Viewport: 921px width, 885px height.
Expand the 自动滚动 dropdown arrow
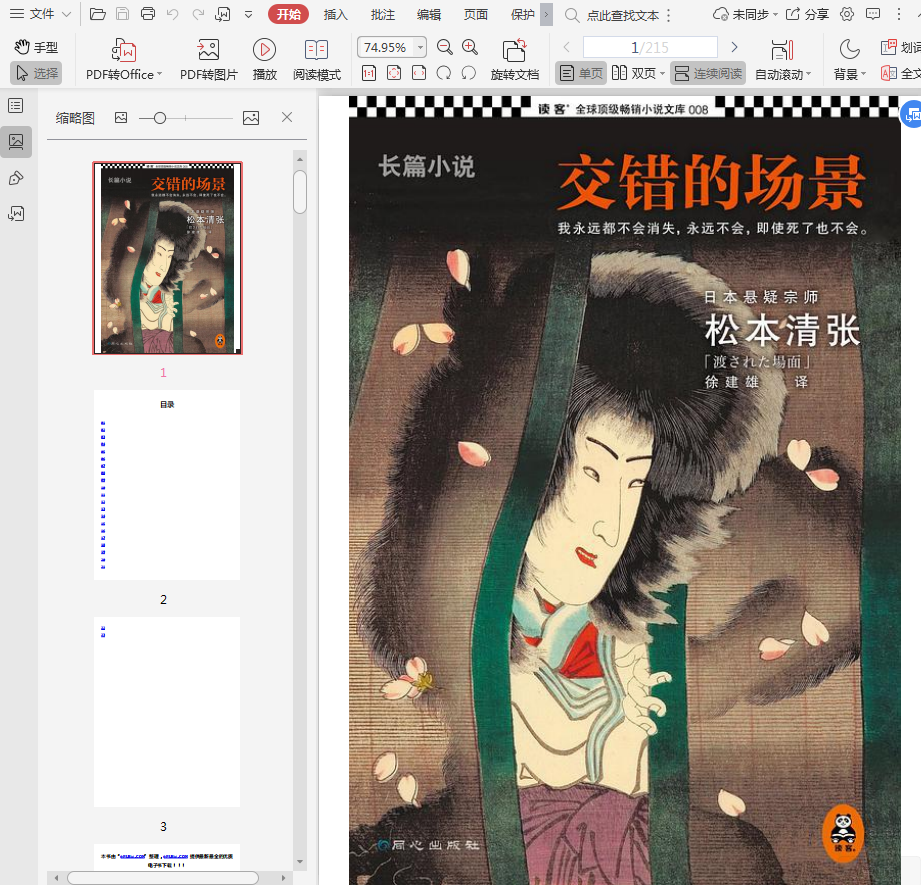pos(808,74)
